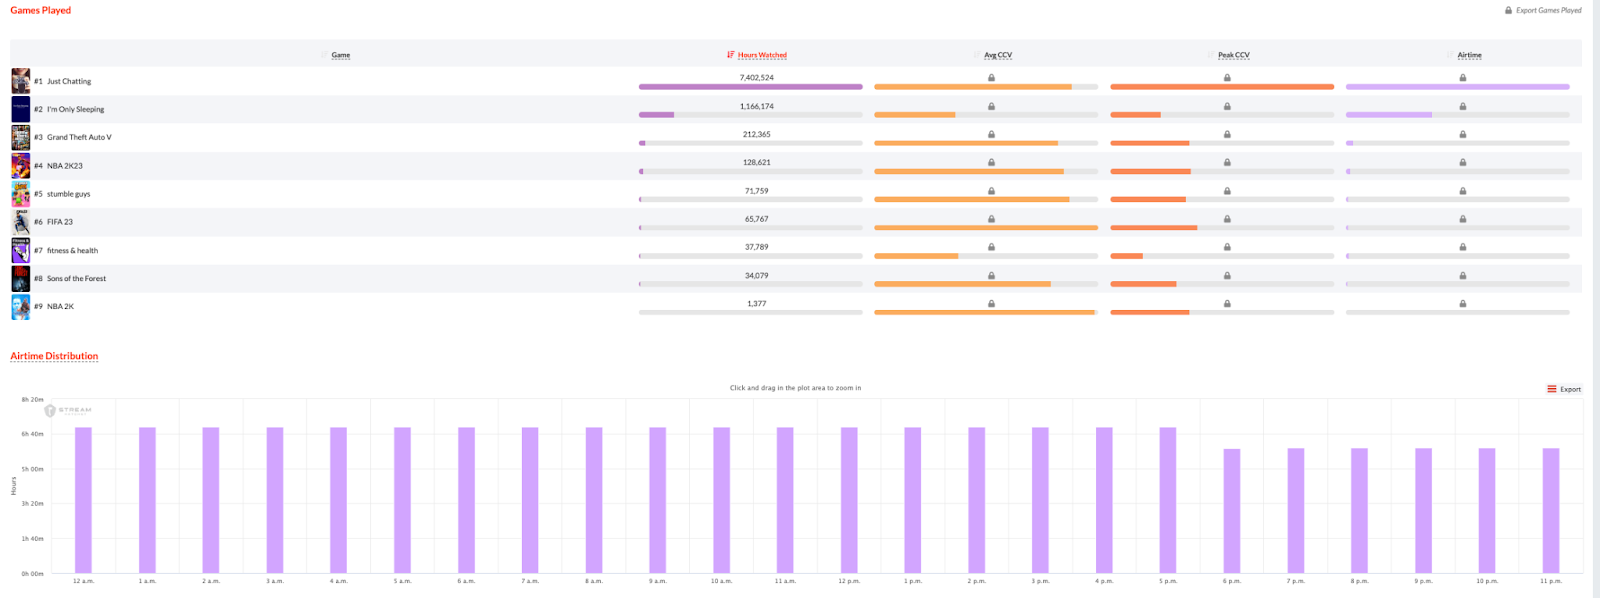Click Airtime lock icon for Grand Theft Auto V
The width and height of the screenshot is (1600, 598).
click(x=1463, y=134)
